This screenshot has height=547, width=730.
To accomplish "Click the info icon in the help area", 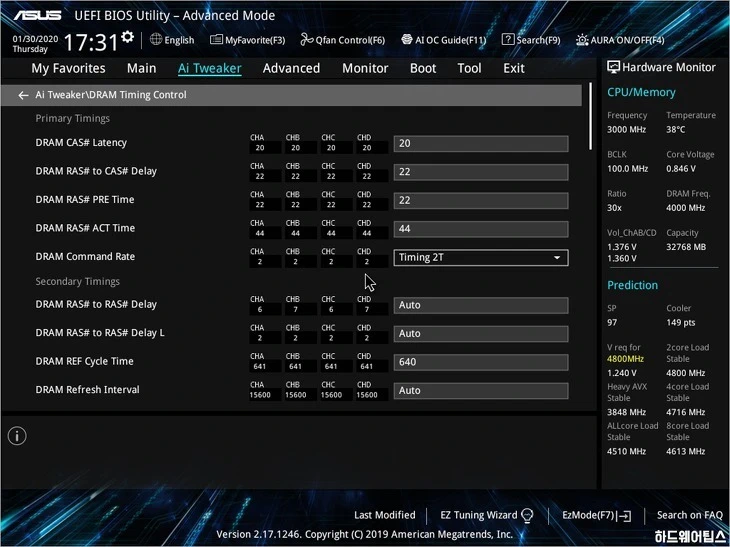I will point(17,436).
